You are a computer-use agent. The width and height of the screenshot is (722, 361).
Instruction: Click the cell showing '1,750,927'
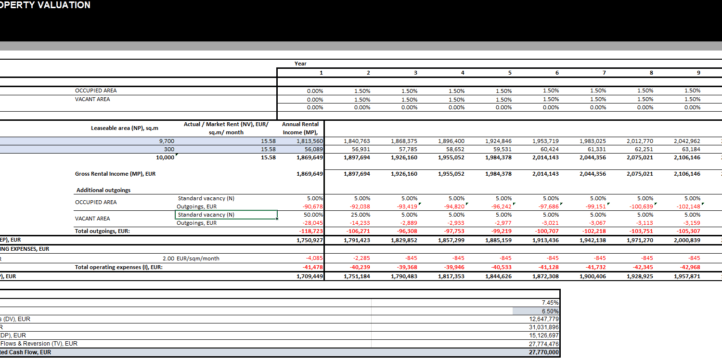coord(311,240)
